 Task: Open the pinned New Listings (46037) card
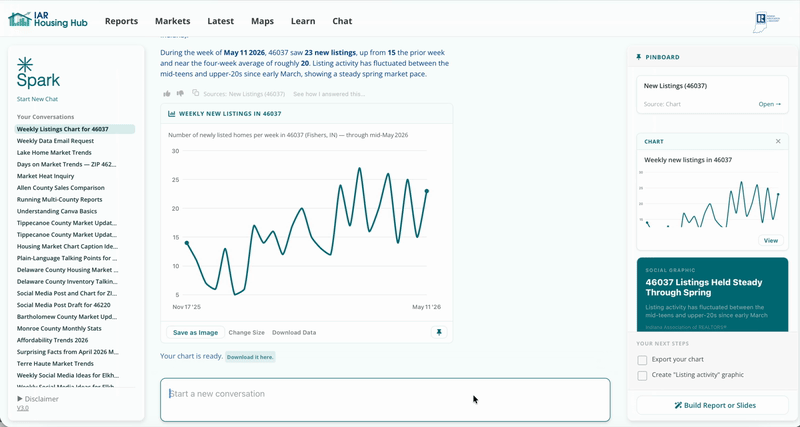(x=769, y=104)
